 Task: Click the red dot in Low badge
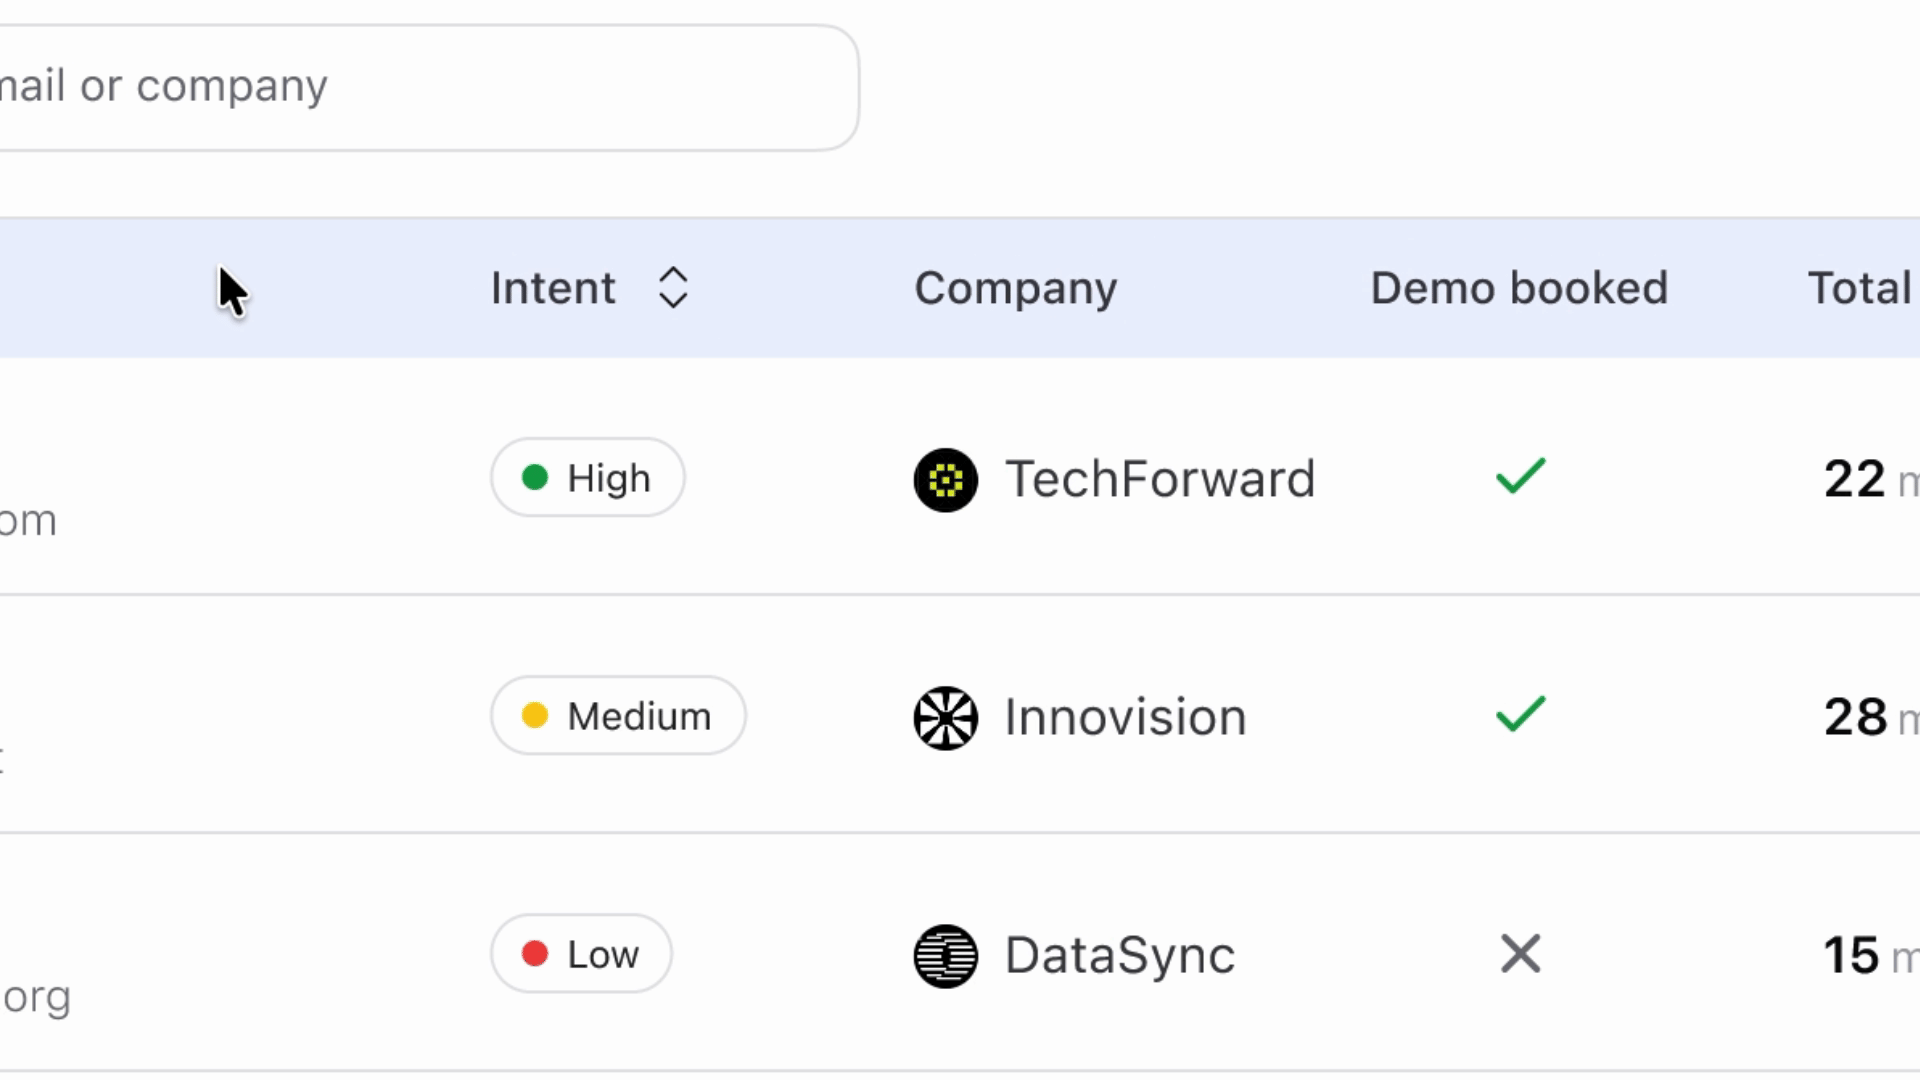(x=535, y=954)
